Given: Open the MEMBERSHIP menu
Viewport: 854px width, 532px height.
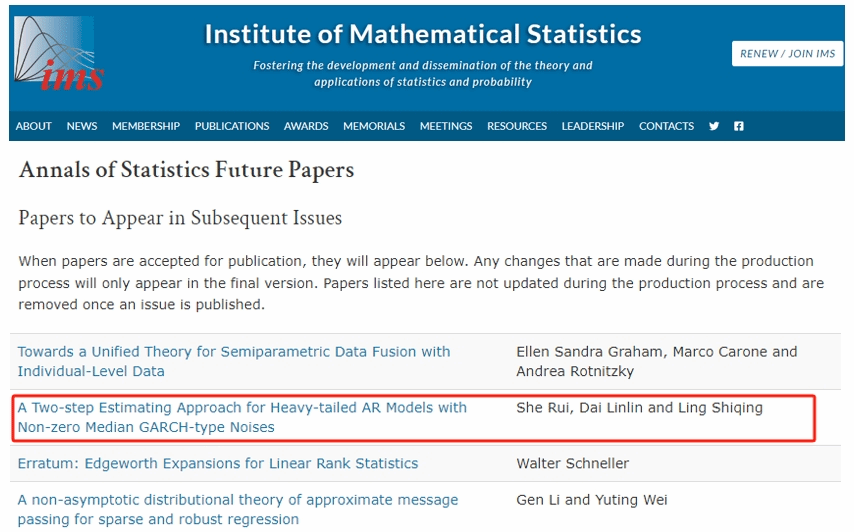Looking at the screenshot, I should (x=146, y=126).
